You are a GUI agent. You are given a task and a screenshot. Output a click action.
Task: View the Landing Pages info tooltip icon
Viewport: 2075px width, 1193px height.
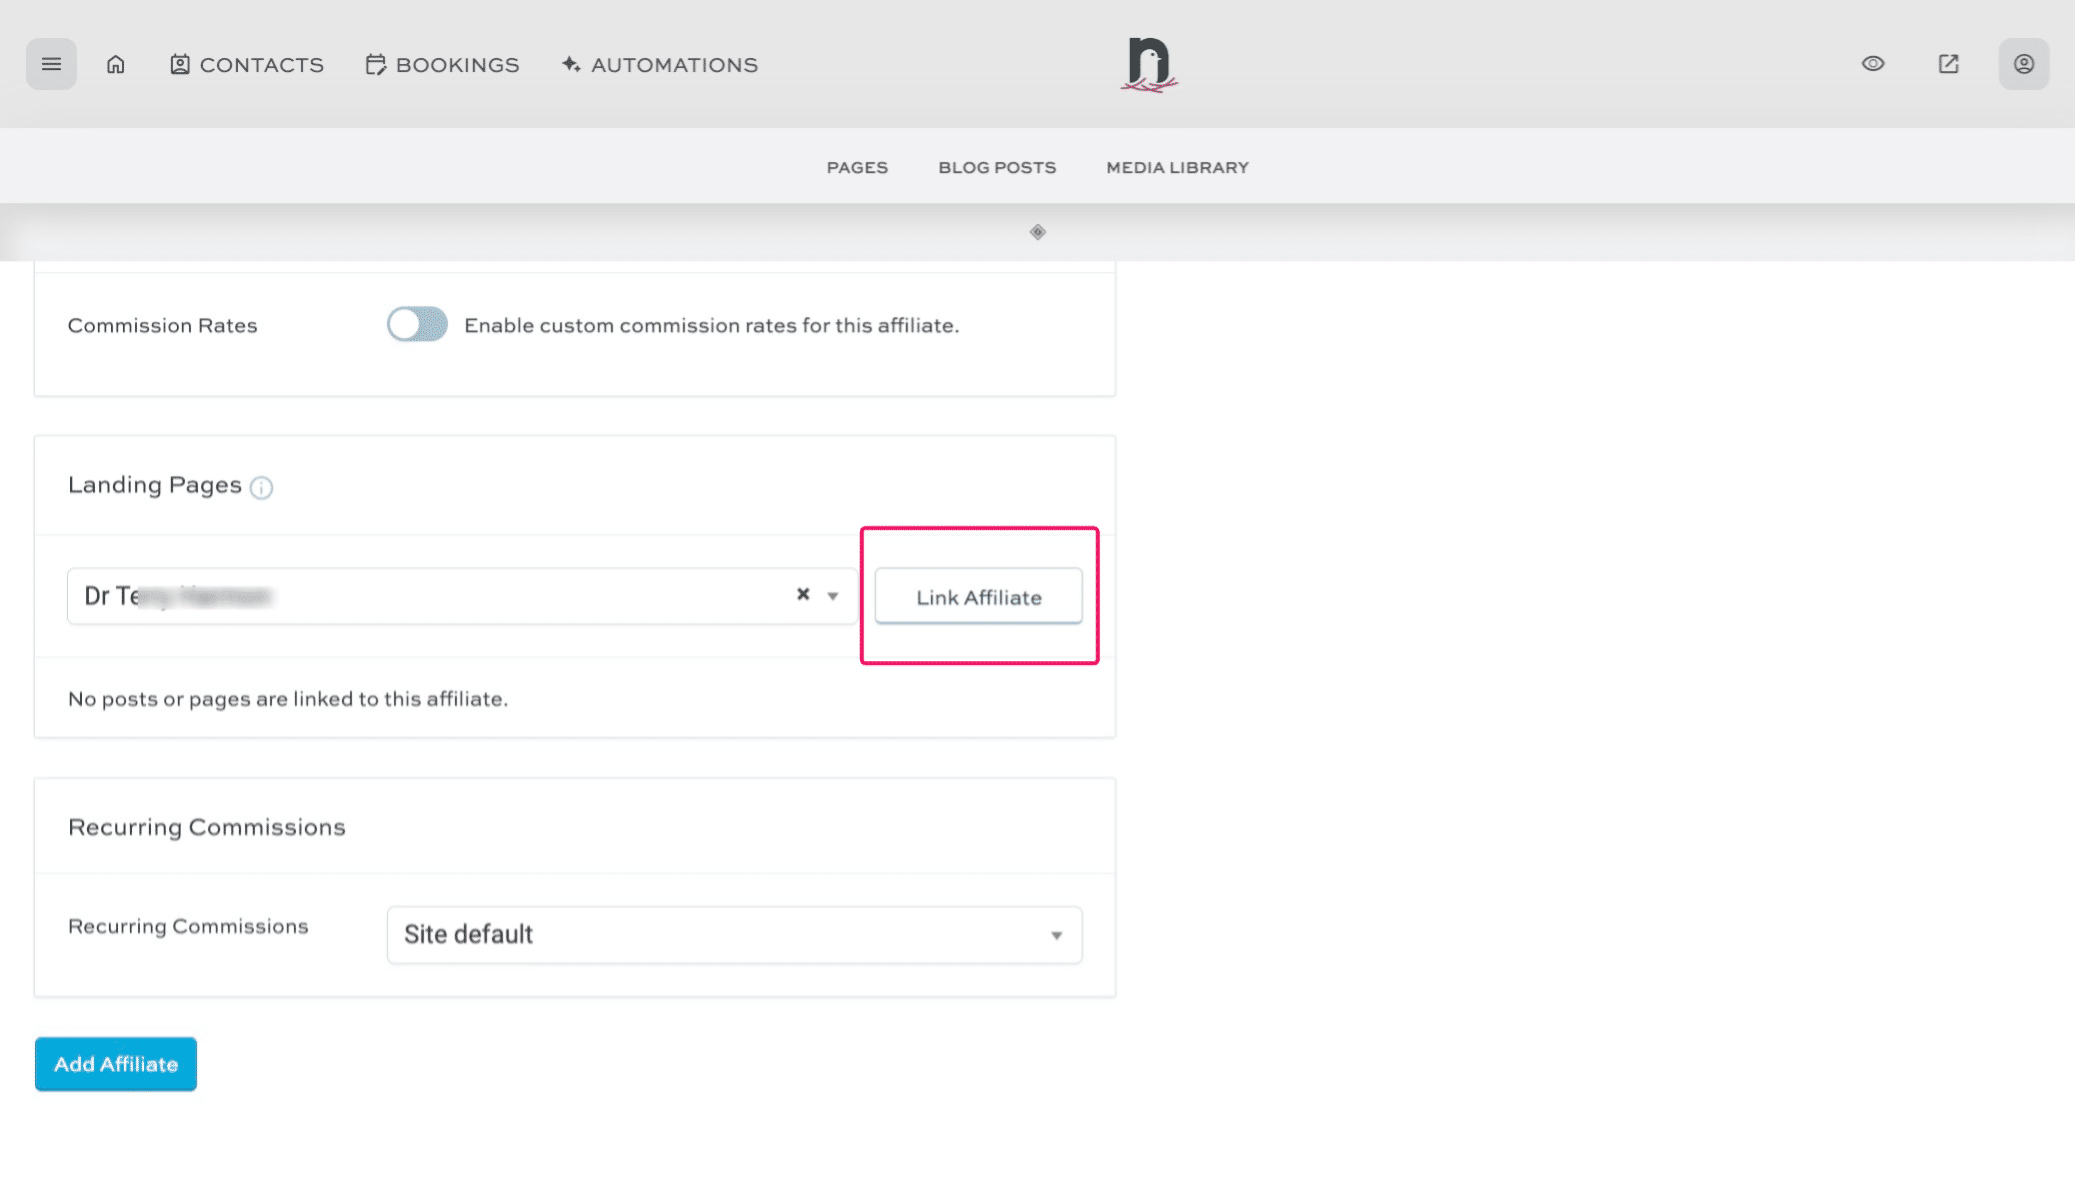click(262, 488)
